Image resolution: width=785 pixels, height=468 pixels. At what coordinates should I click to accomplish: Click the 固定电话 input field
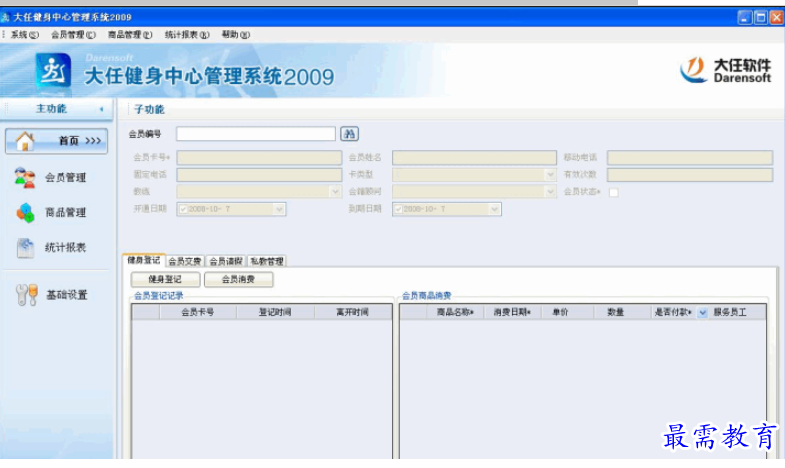click(x=259, y=175)
